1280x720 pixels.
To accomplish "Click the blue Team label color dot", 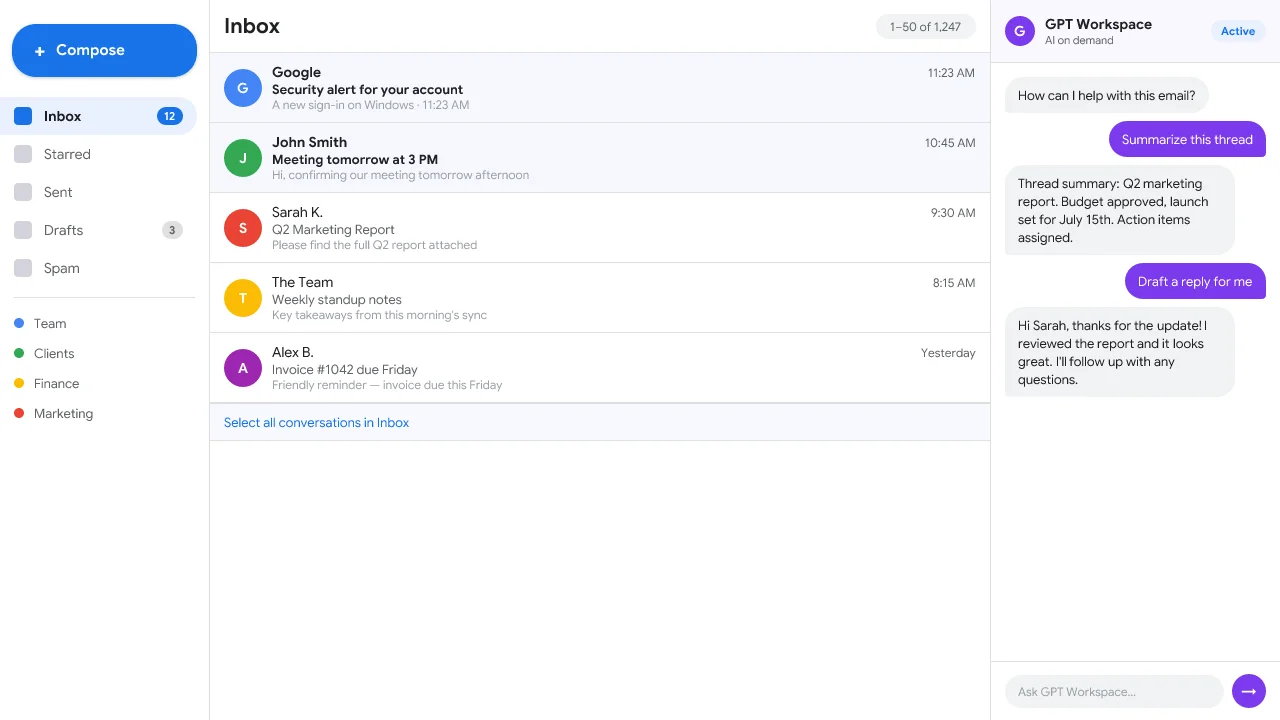I will pos(19,323).
